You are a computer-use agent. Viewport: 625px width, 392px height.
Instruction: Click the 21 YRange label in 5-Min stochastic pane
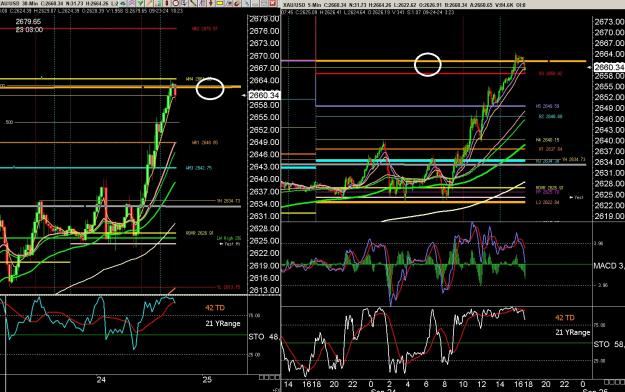pos(573,332)
